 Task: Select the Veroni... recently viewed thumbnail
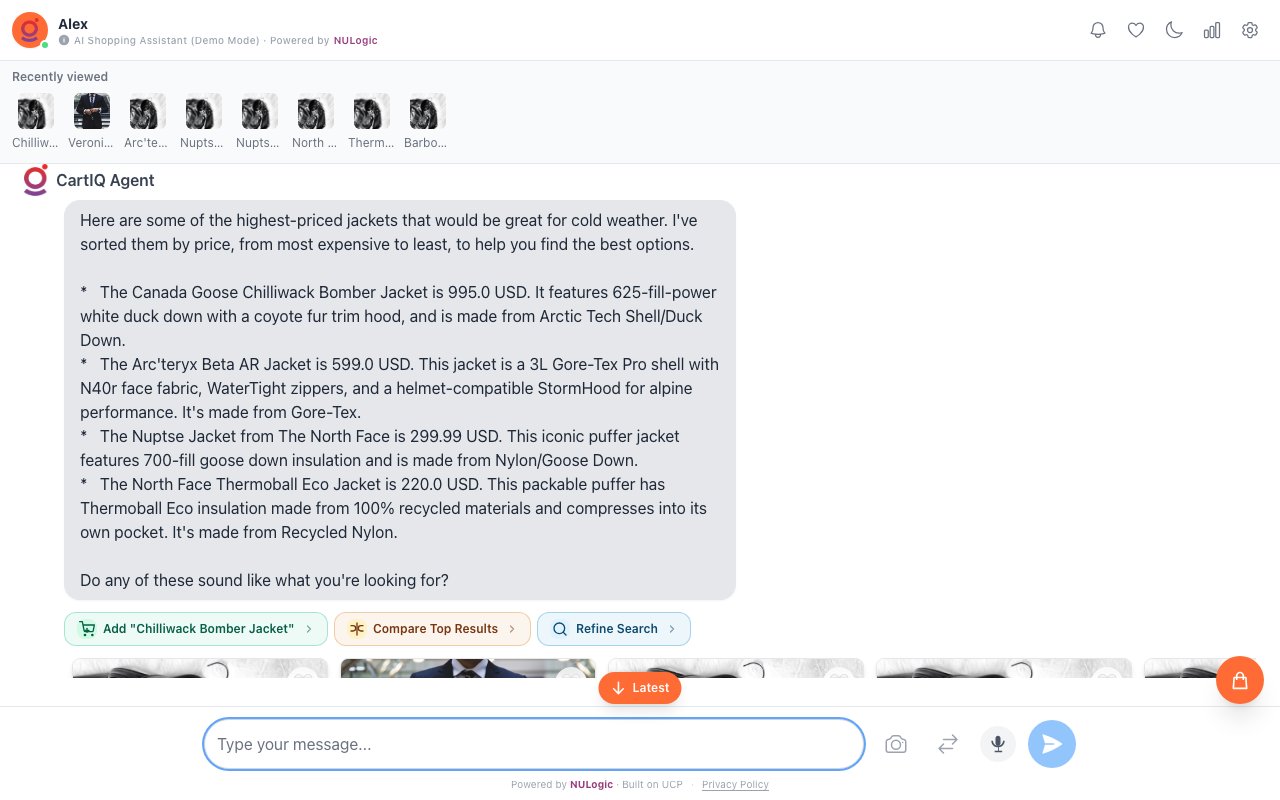(x=92, y=121)
